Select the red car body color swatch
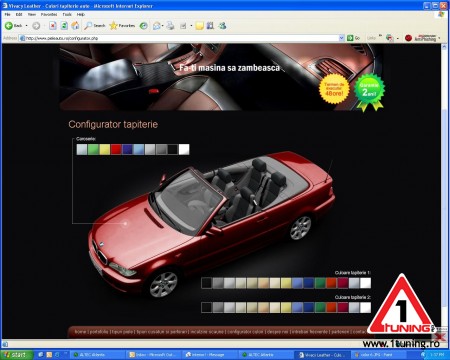The width and height of the screenshot is (450, 360). (x=116, y=149)
